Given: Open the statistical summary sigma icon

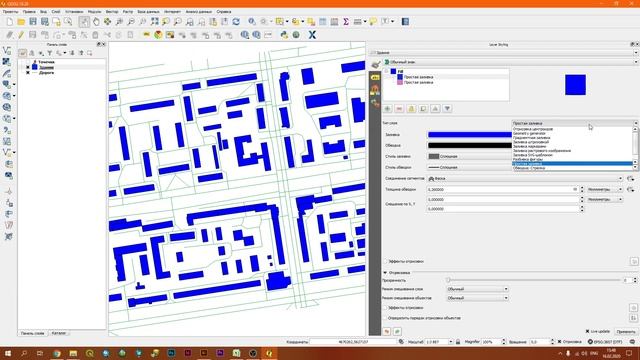Looking at the screenshot, I should [346, 22].
